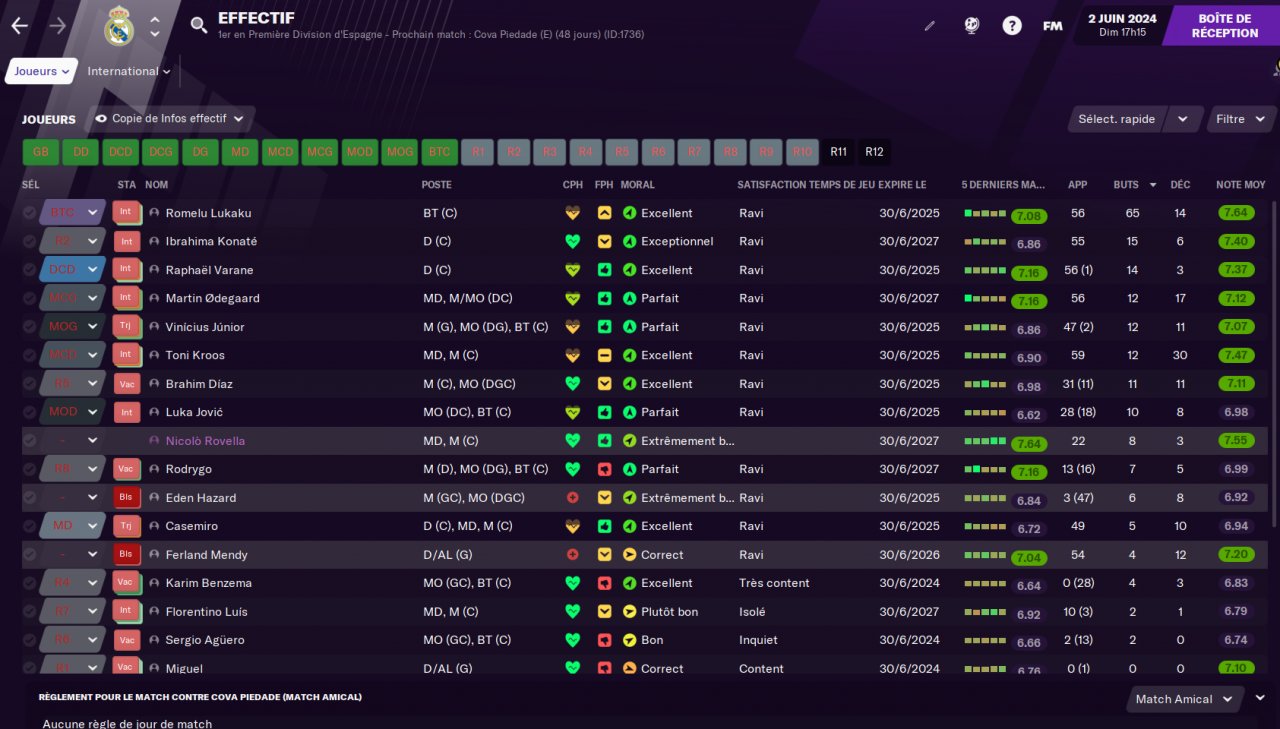The height and width of the screenshot is (729, 1280).
Task: Expand the arrow beside Sélect. rapide
Action: pos(1183,119)
